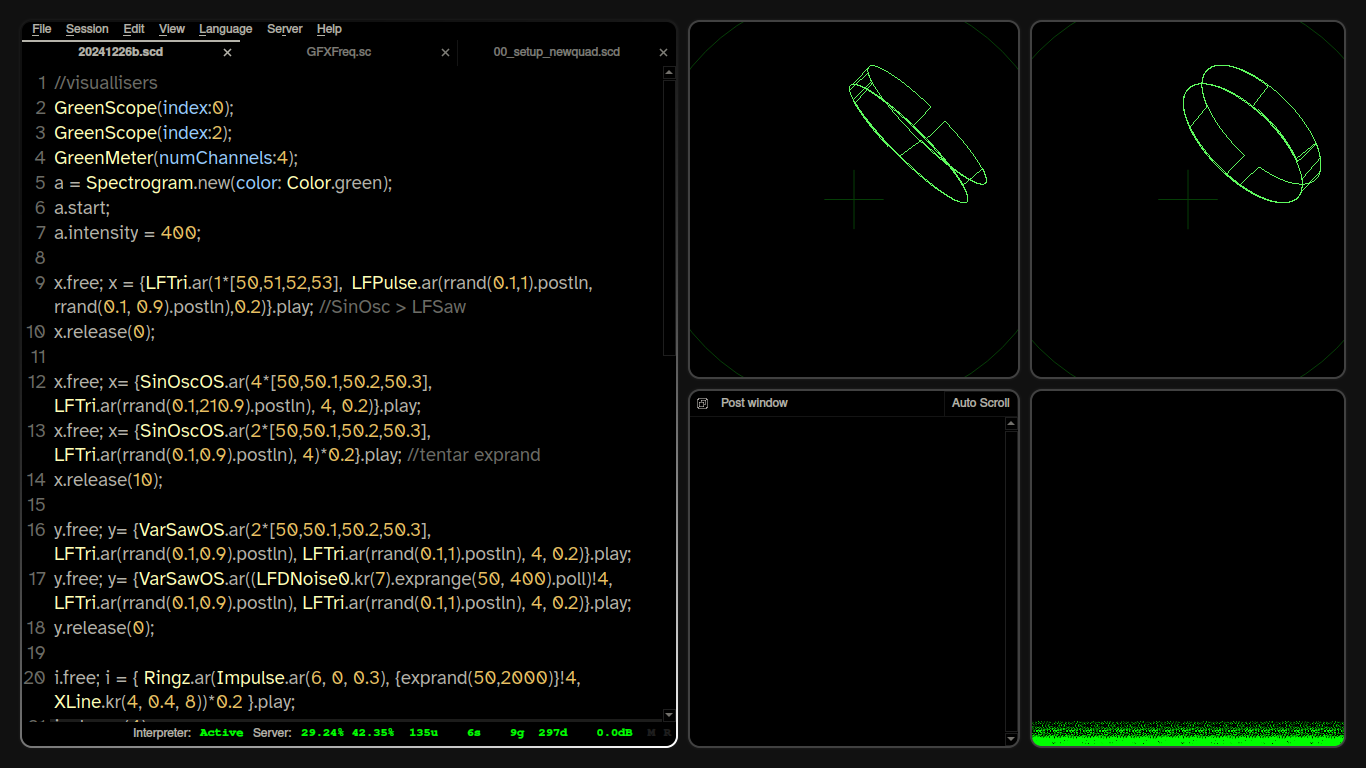1366x768 pixels.
Task: Click the green spectrogram display panel
Action: pyautogui.click(x=1188, y=568)
